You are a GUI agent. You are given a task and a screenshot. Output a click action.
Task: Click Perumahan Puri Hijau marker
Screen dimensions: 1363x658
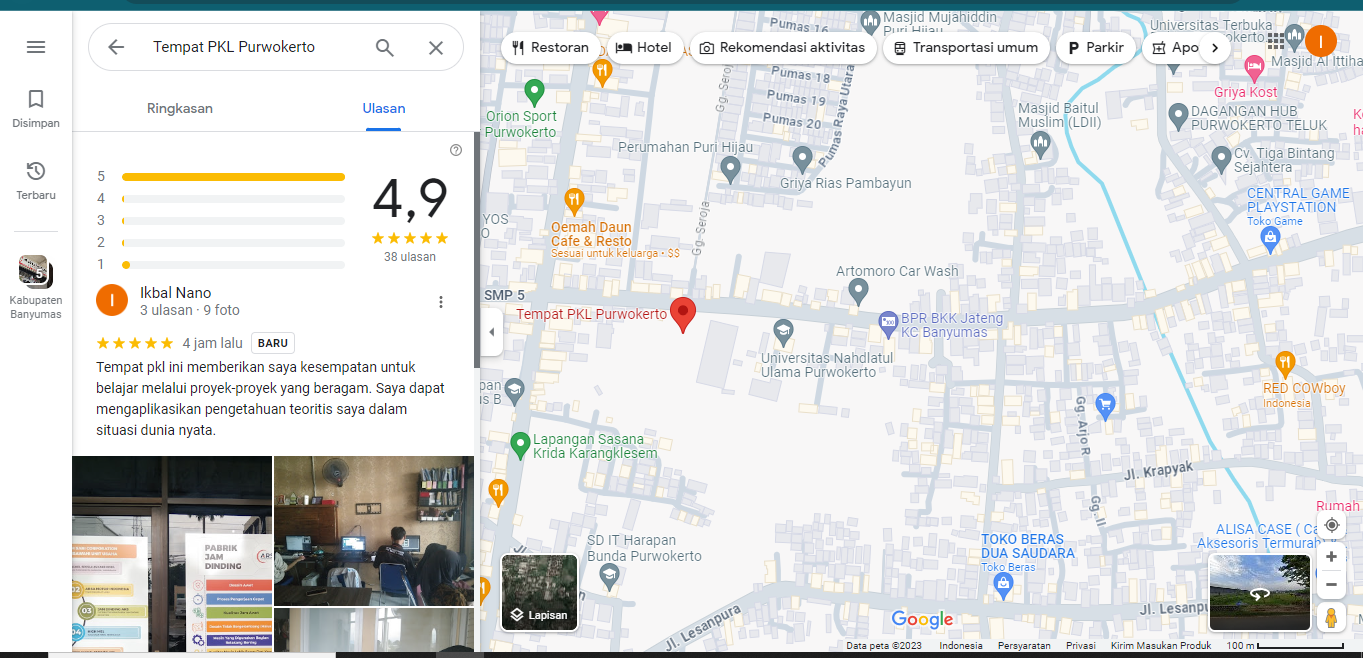click(x=730, y=170)
